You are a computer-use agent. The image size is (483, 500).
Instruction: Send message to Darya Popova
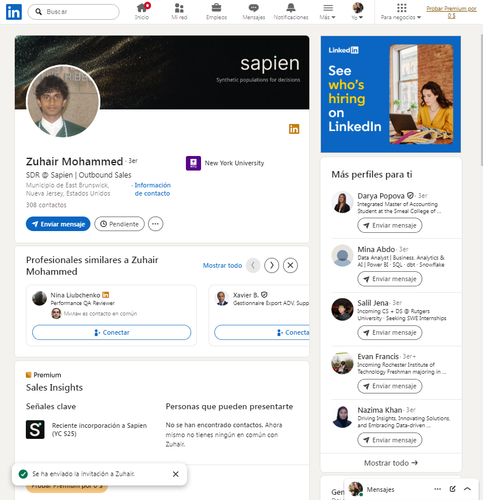click(390, 225)
